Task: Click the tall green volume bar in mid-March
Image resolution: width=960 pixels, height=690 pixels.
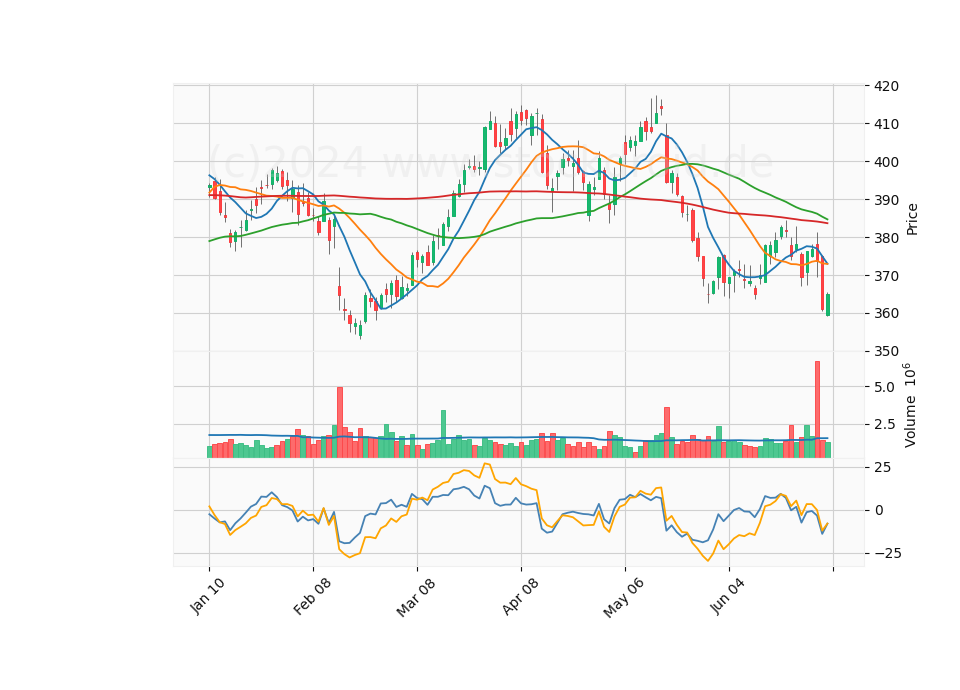Action: point(443,433)
